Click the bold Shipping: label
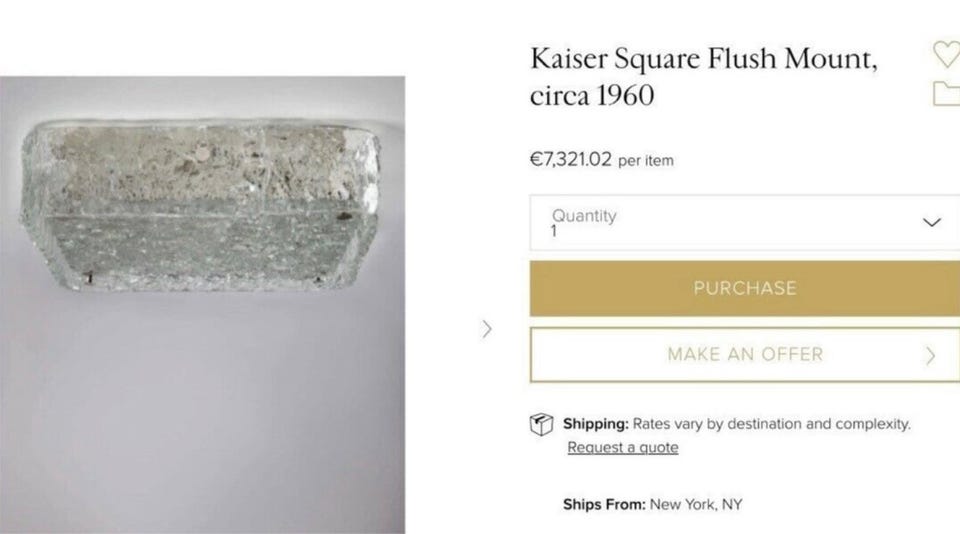Image resolution: width=960 pixels, height=534 pixels. point(595,424)
